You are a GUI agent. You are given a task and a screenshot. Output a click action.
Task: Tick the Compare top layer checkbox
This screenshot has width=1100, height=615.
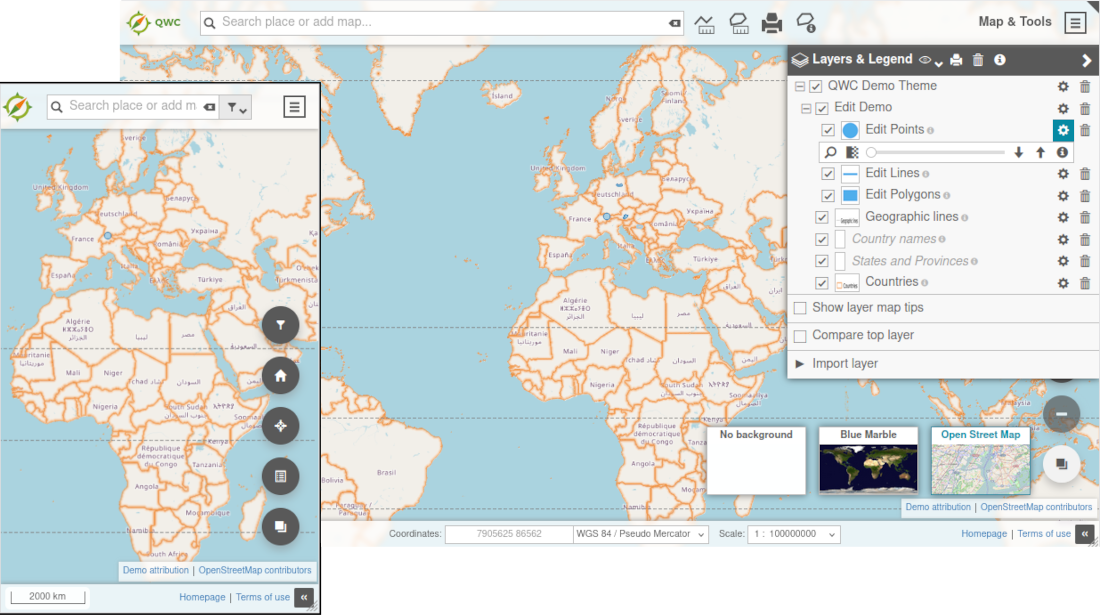800,336
